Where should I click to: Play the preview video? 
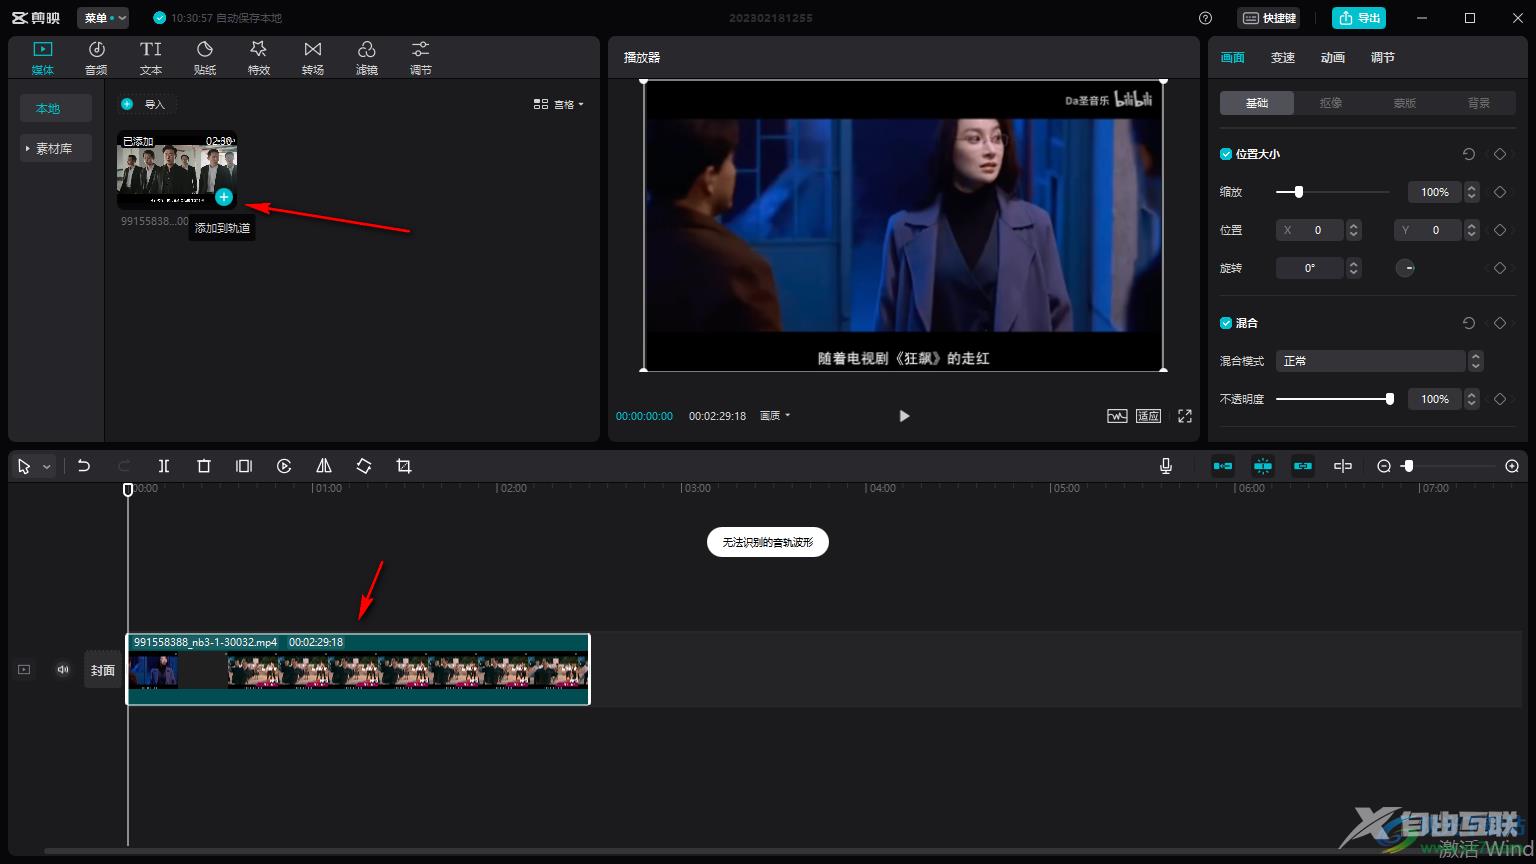(x=904, y=416)
